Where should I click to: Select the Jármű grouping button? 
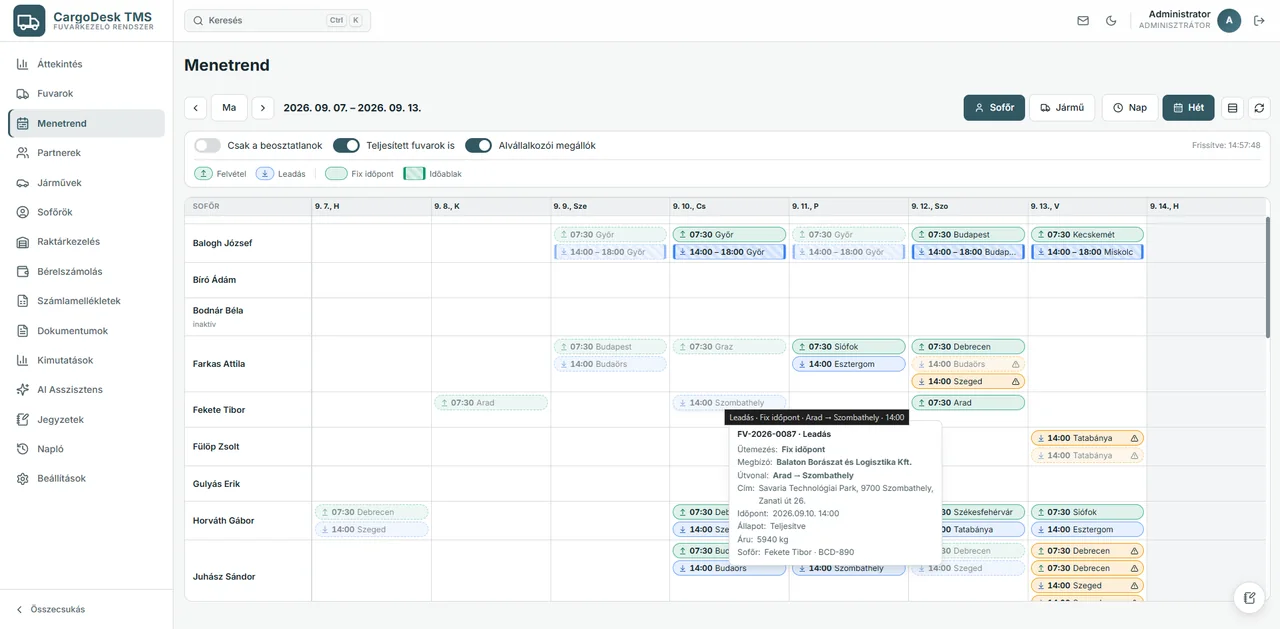pos(1062,108)
